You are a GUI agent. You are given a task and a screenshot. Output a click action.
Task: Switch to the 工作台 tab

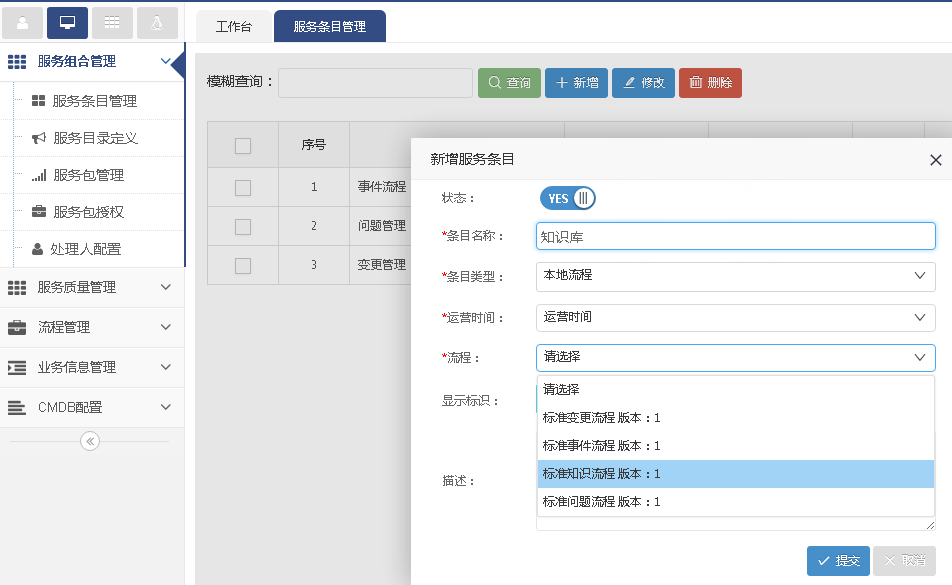pos(233,27)
